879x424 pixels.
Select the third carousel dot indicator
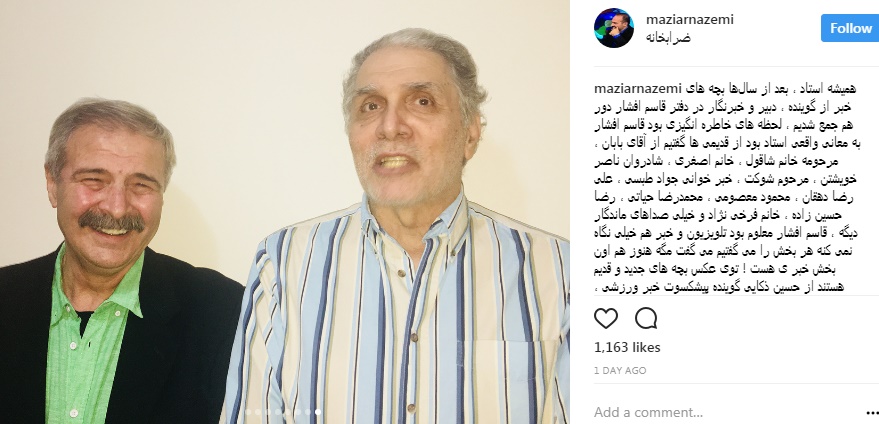(x=268, y=412)
